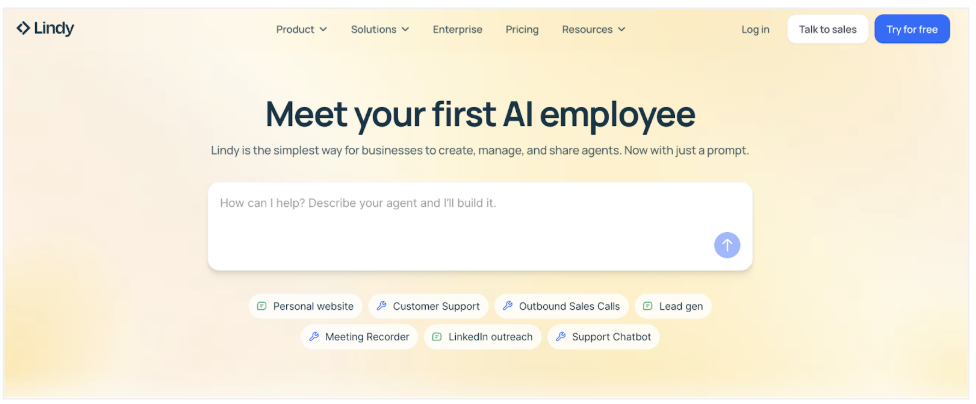Screen dimensions: 976x404
Task: Click the icon on LinkedIn outreach chip
Action: 437,337
